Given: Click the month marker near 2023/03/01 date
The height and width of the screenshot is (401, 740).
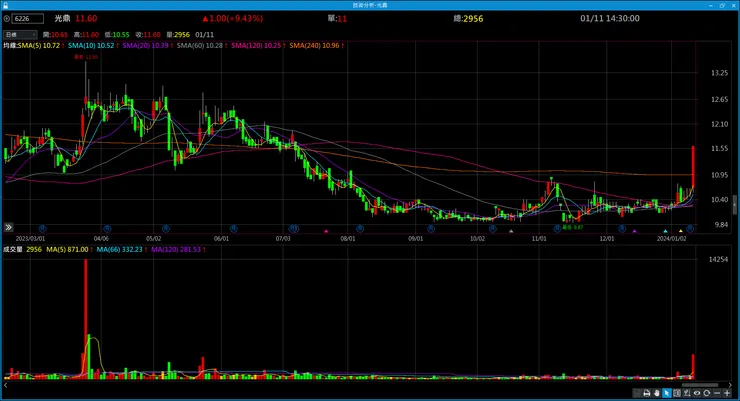Looking at the screenshot, I should click(x=42, y=229).
